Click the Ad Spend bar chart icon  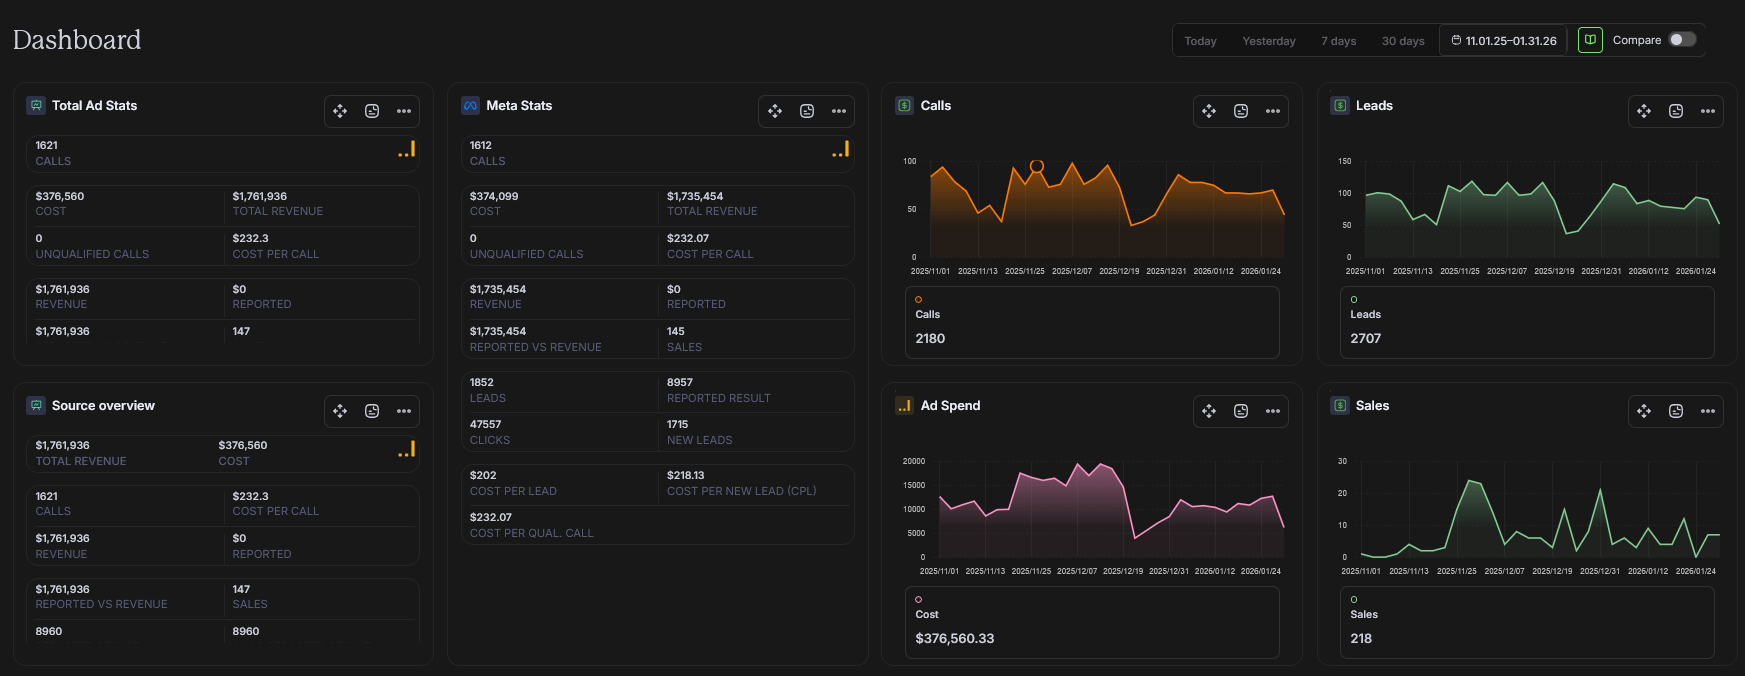(905, 405)
